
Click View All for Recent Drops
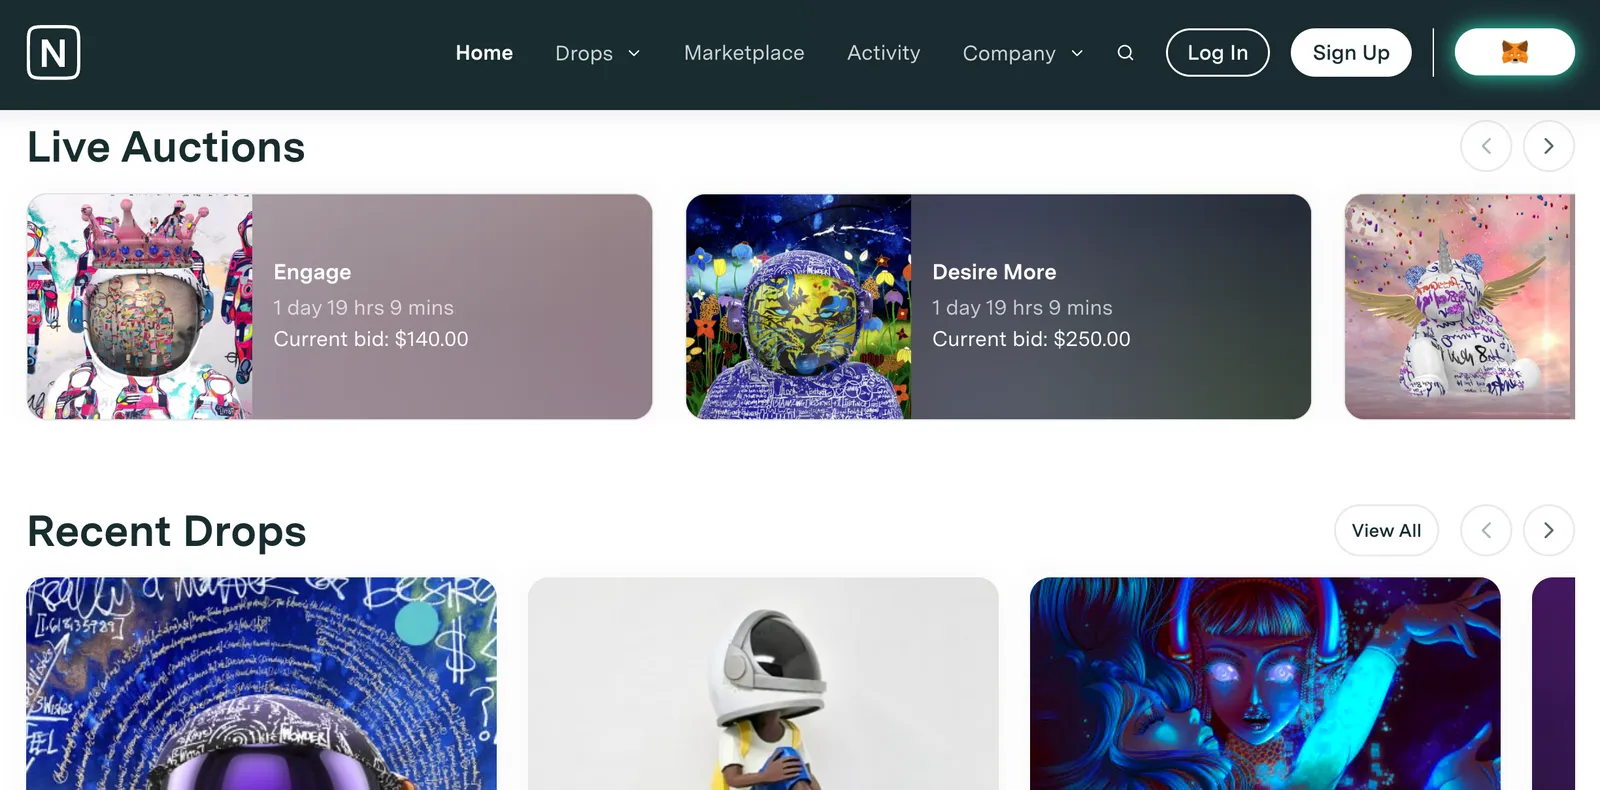click(x=1386, y=530)
